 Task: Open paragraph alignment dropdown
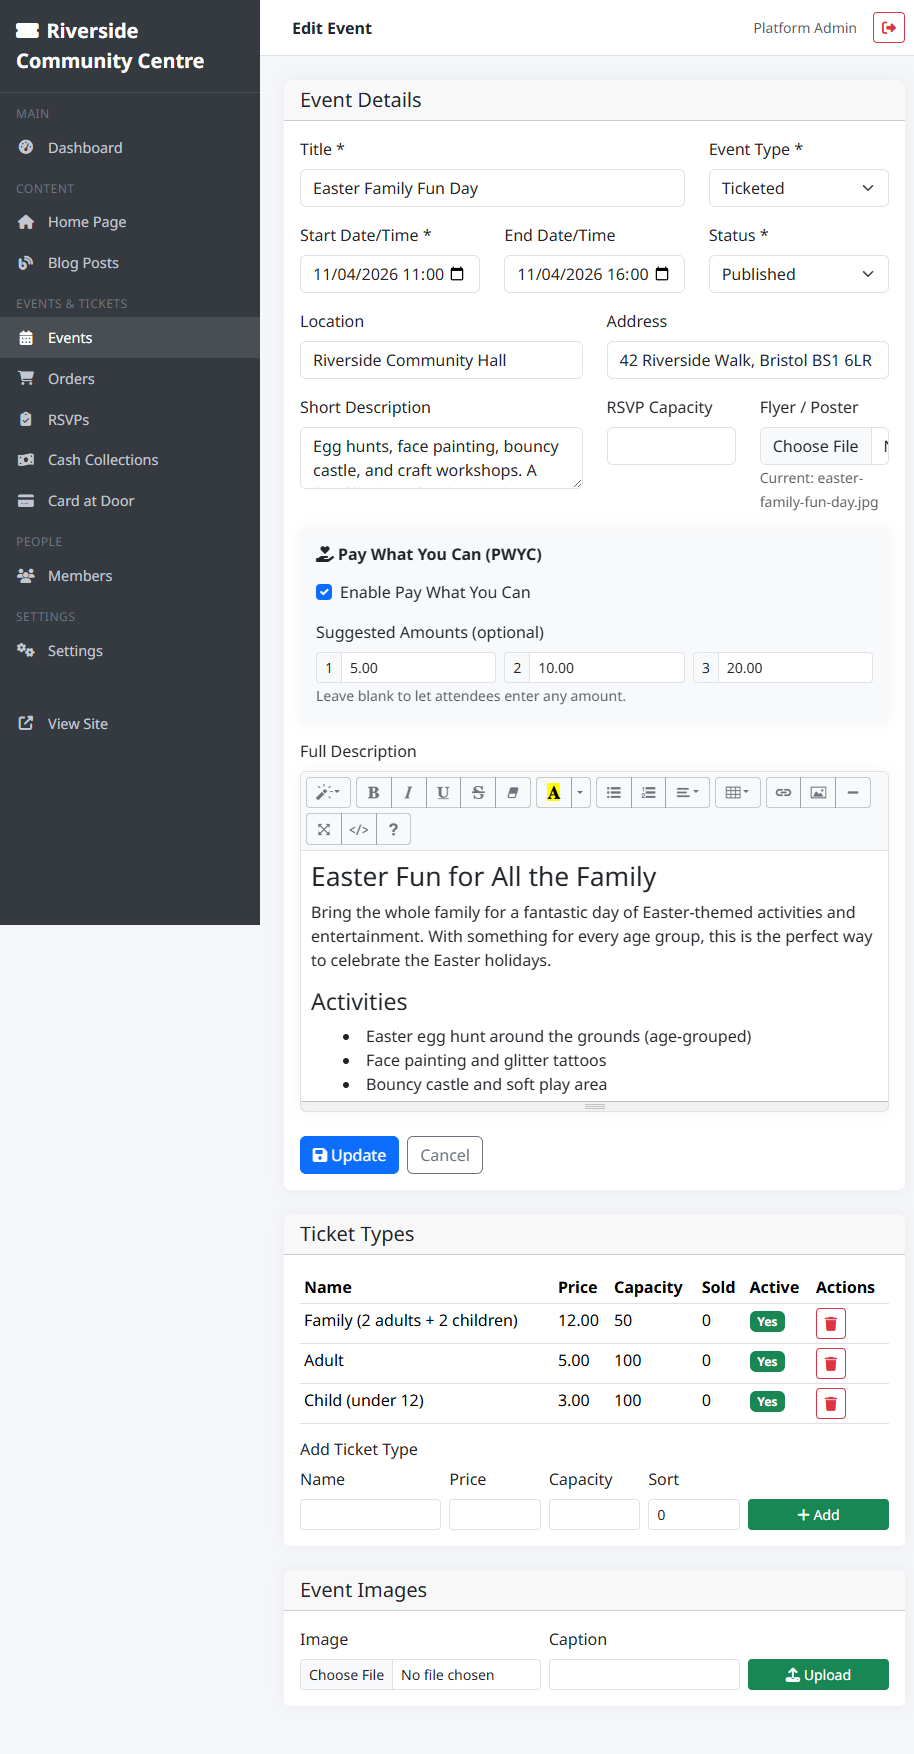tap(688, 793)
